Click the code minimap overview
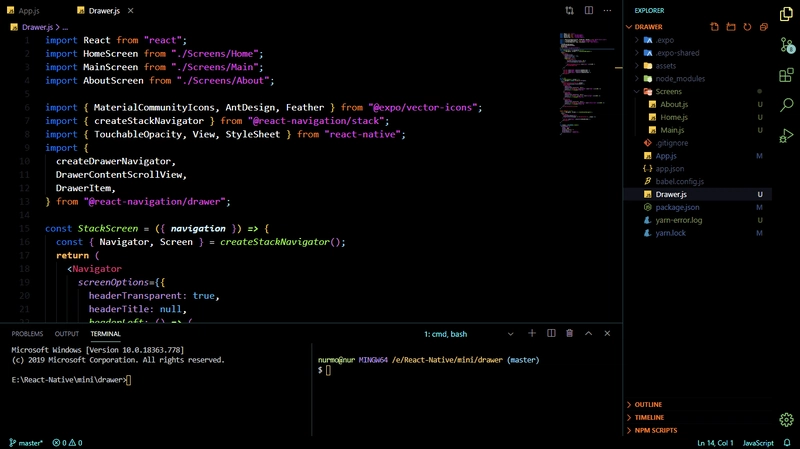Viewport: 800px width, 449px height. pos(586,84)
